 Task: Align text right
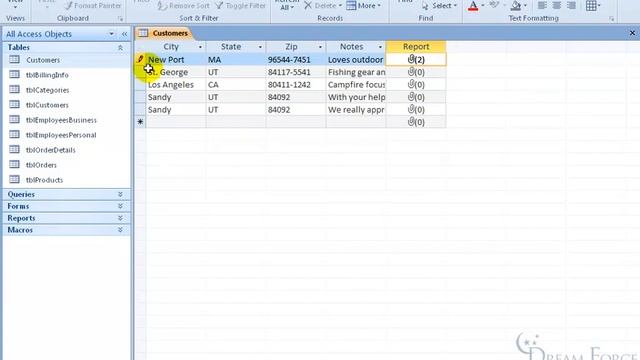click(571, 6)
